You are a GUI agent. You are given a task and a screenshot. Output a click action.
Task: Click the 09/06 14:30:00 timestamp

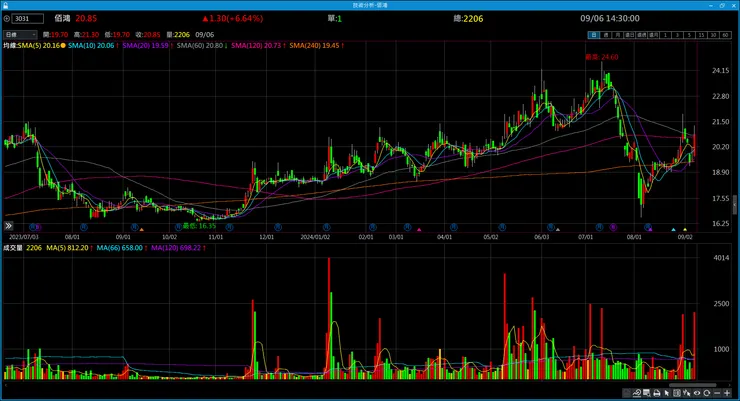click(610, 19)
